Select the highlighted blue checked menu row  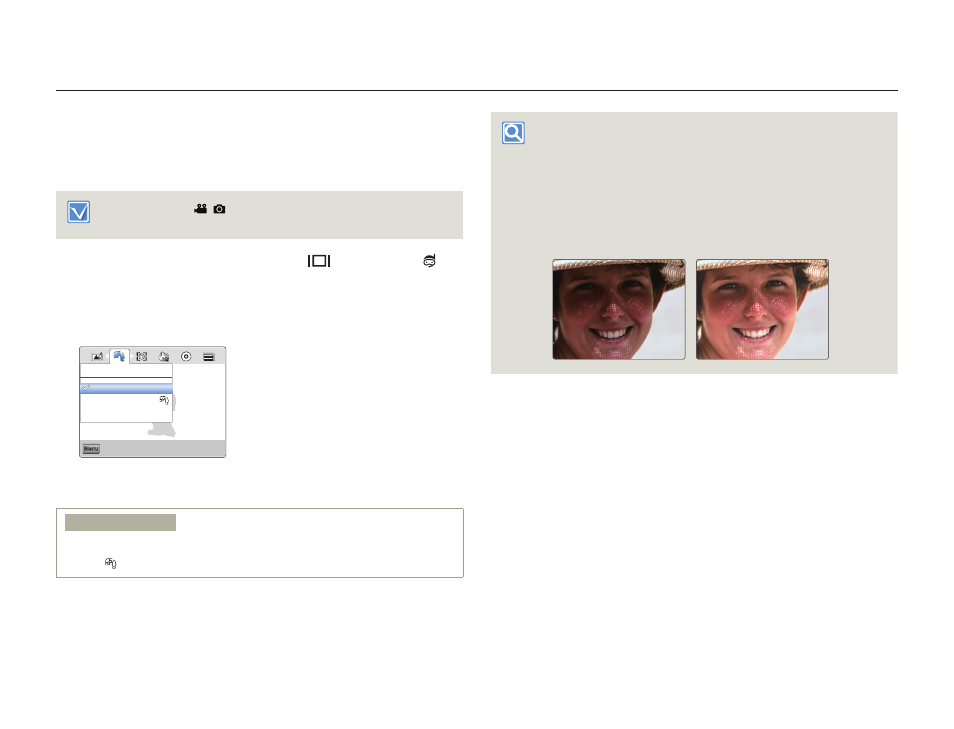127,388
